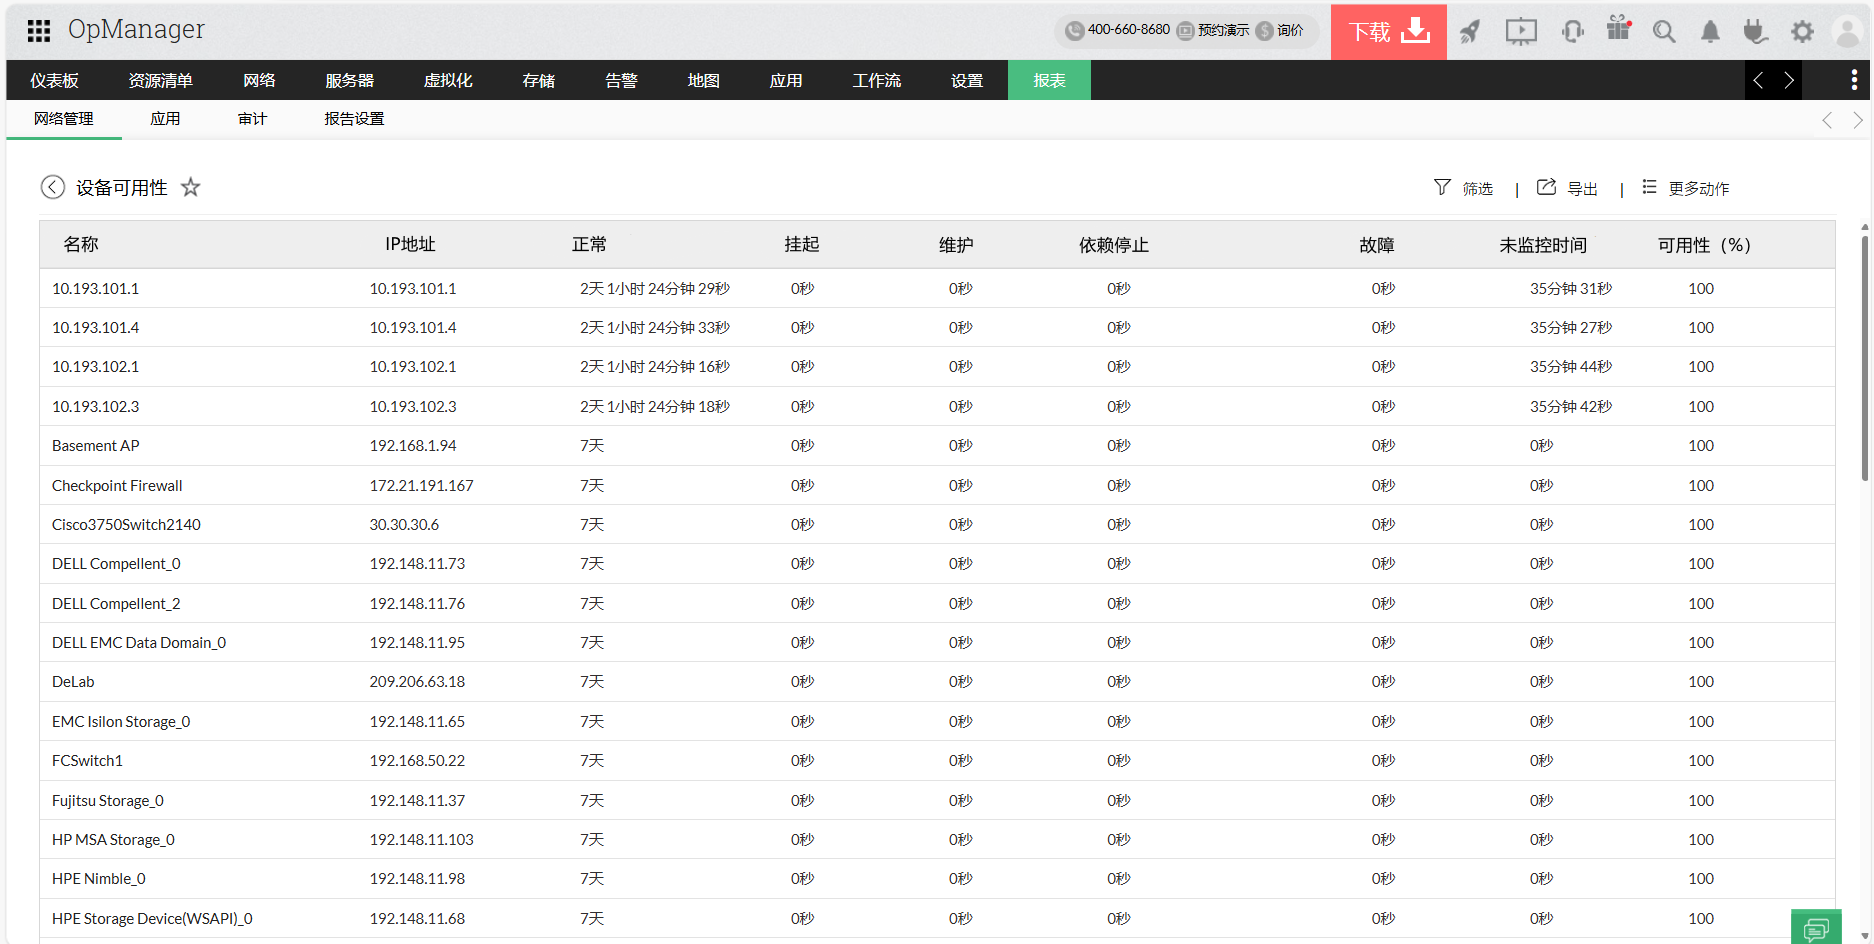This screenshot has width=1874, height=944.
Task: Open the alarm bell notifications
Action: [1710, 32]
